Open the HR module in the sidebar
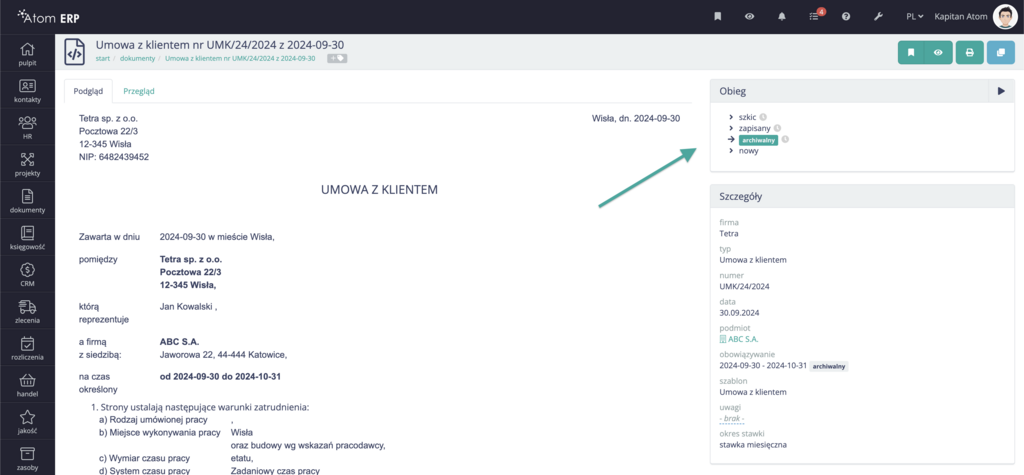 click(x=27, y=127)
